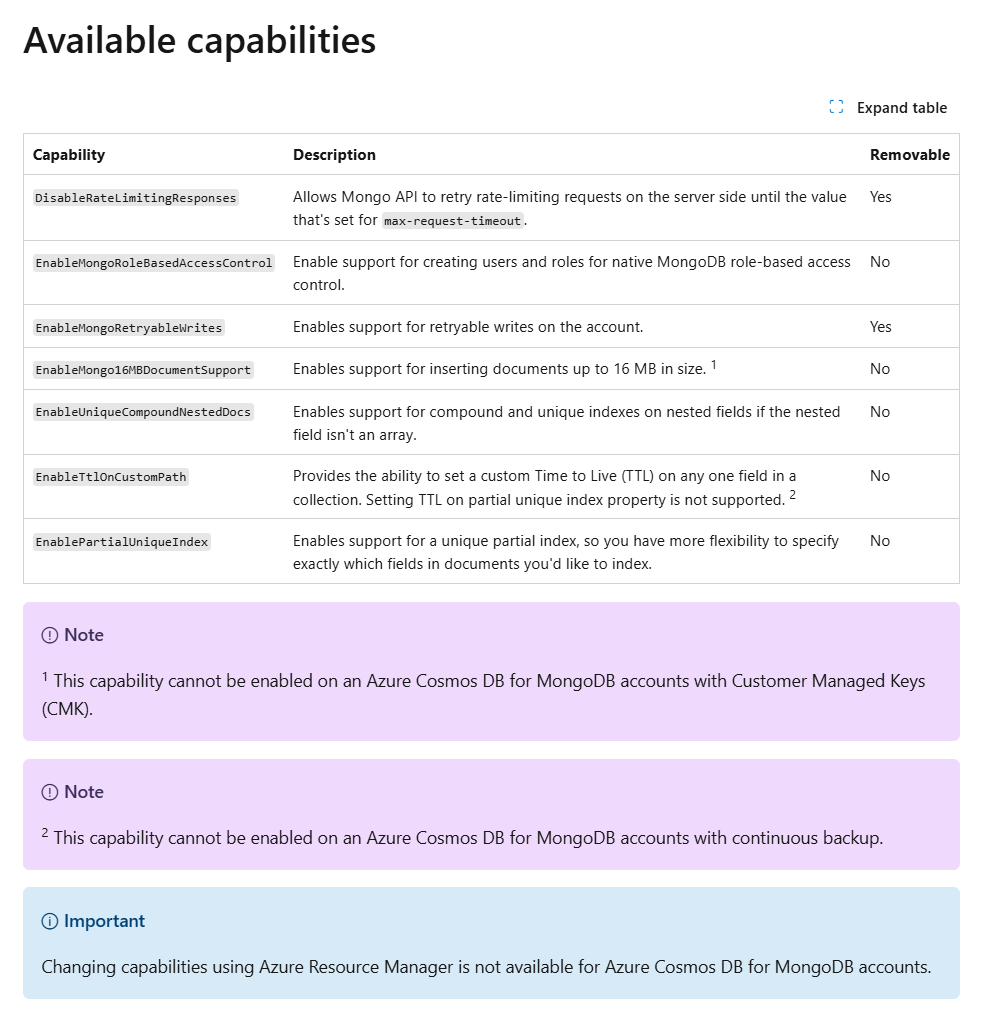Select the Available capabilities heading
The width and height of the screenshot is (990, 1012).
200,40
